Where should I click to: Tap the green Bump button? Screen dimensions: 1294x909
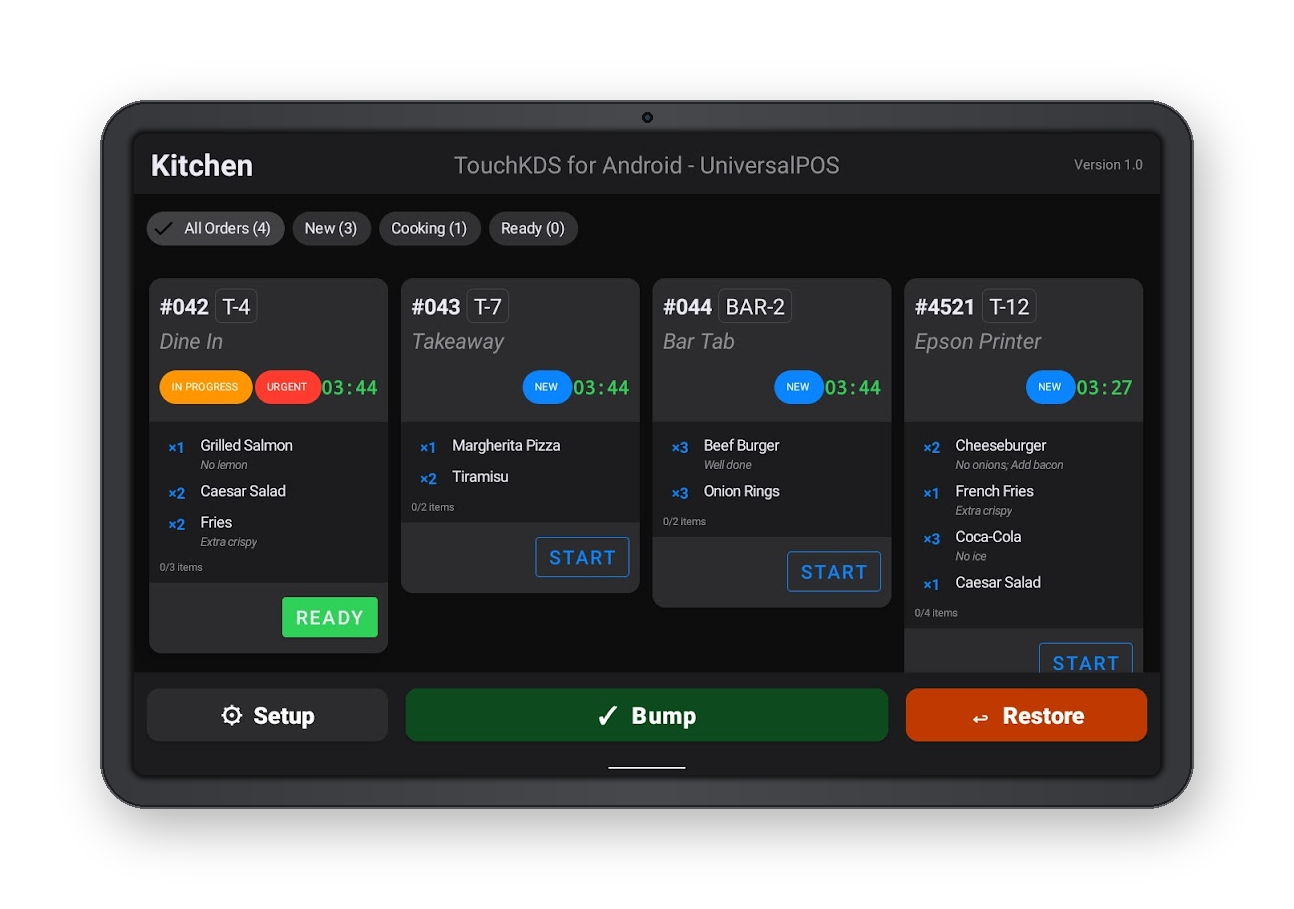tap(646, 715)
